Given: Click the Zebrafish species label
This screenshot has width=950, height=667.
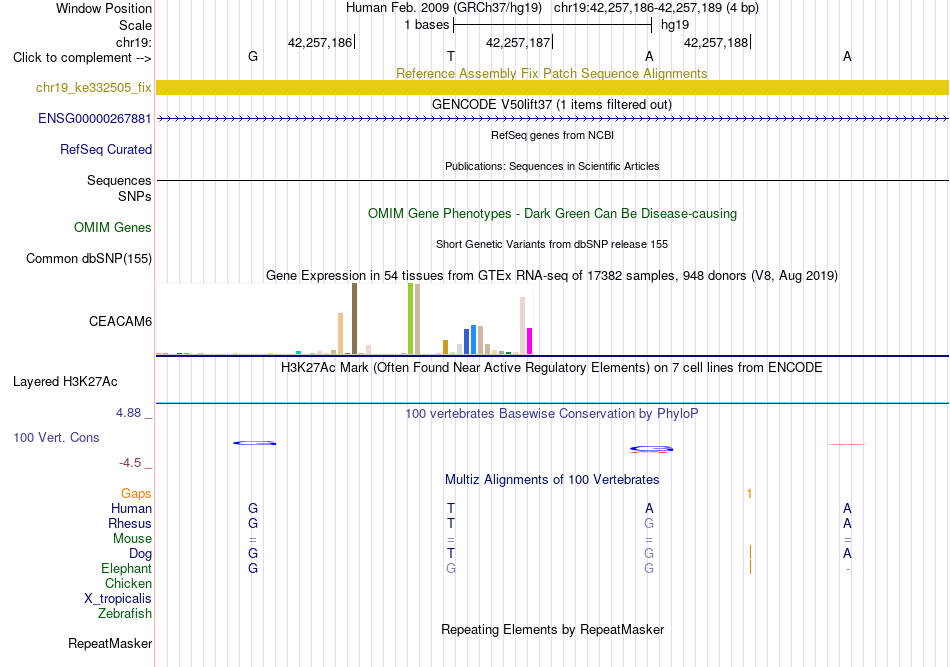Looking at the screenshot, I should click(x=124, y=614).
